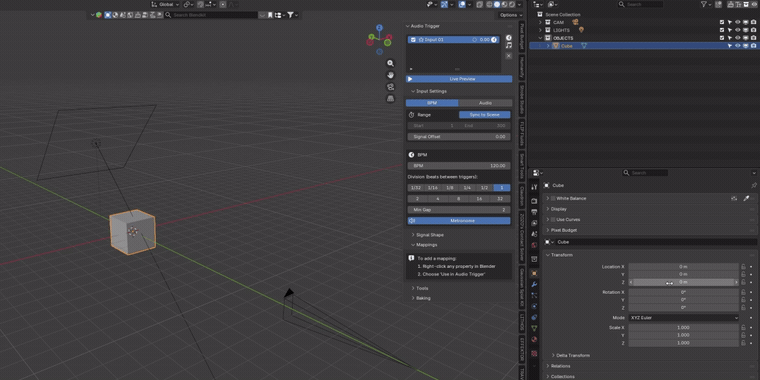This screenshot has width=760, height=380.
Task: Click the viewport zoom magnifier icon
Action: [390, 63]
